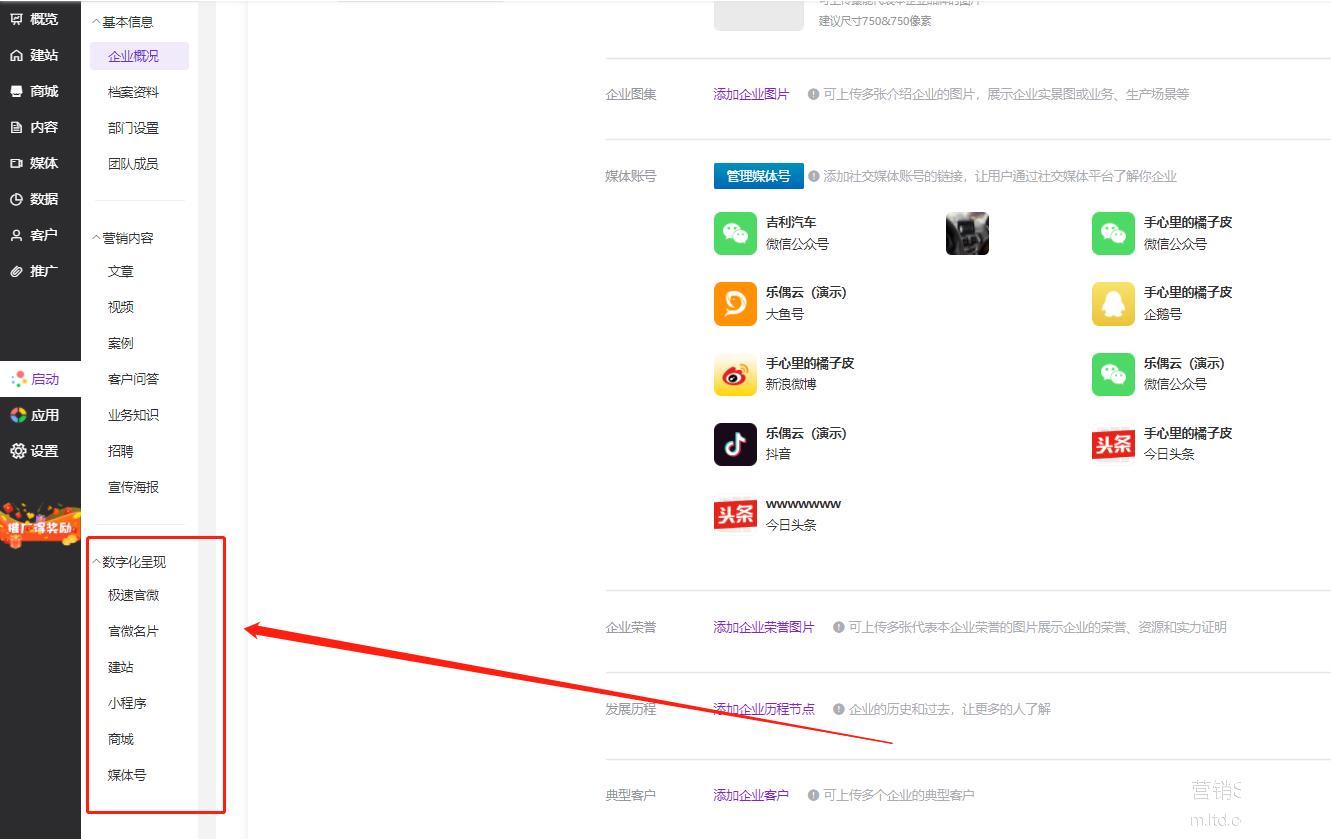Click the 推广赚奖励 promotional banner

40,527
